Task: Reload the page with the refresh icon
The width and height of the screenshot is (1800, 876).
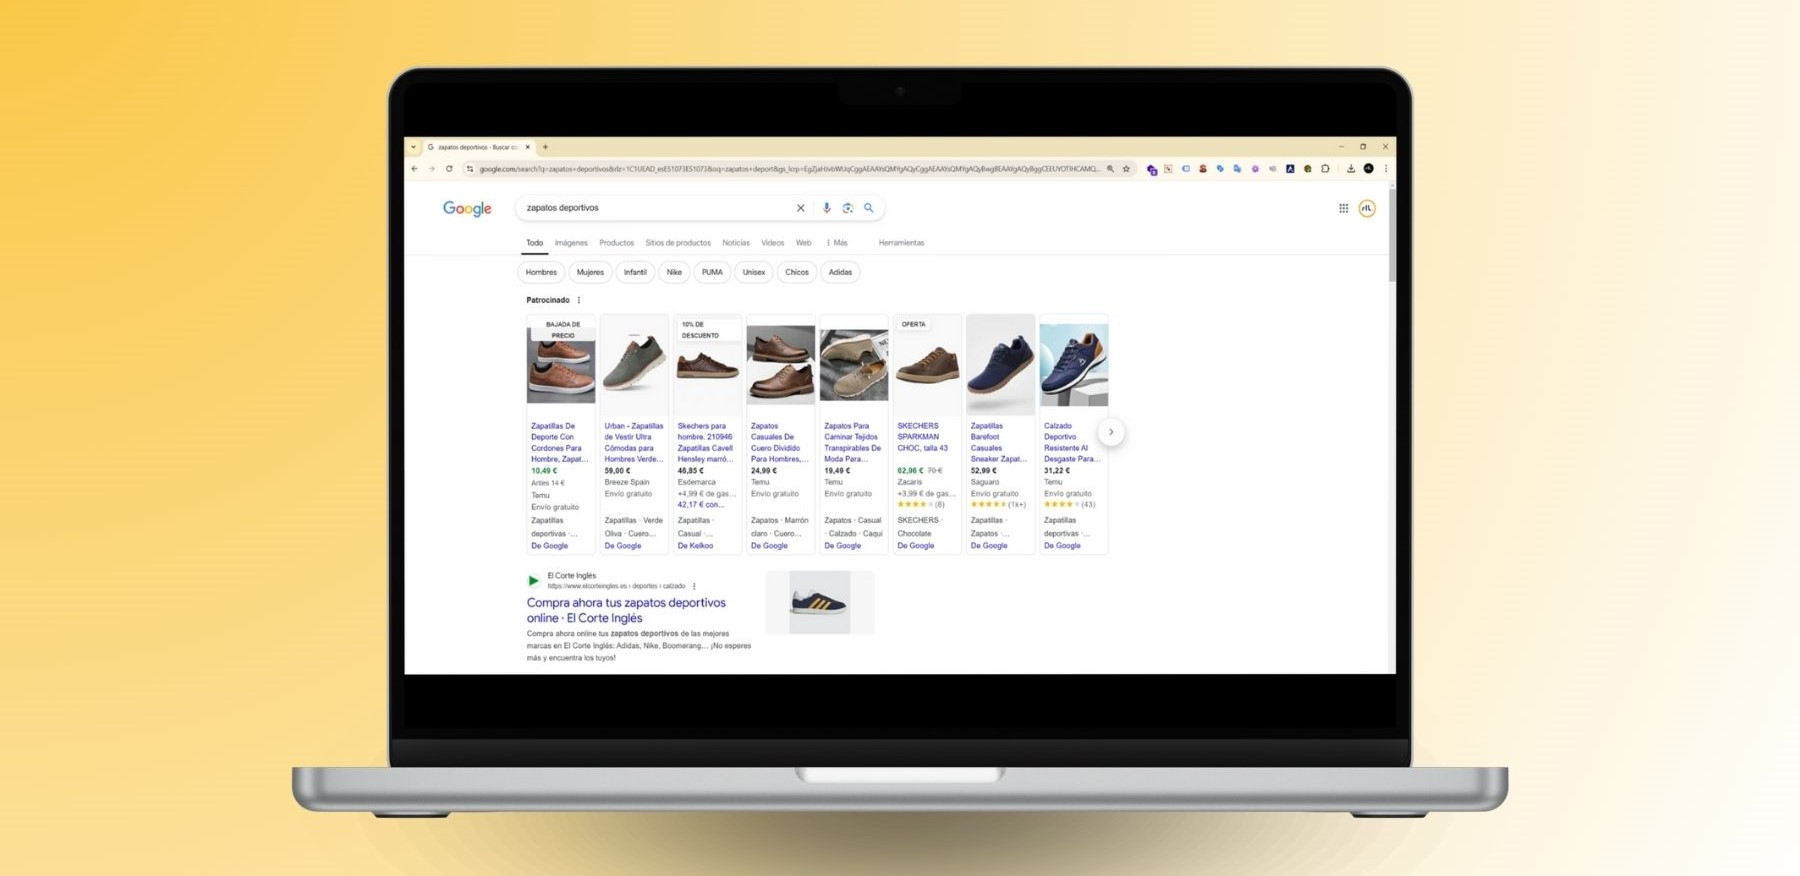Action: tap(449, 169)
